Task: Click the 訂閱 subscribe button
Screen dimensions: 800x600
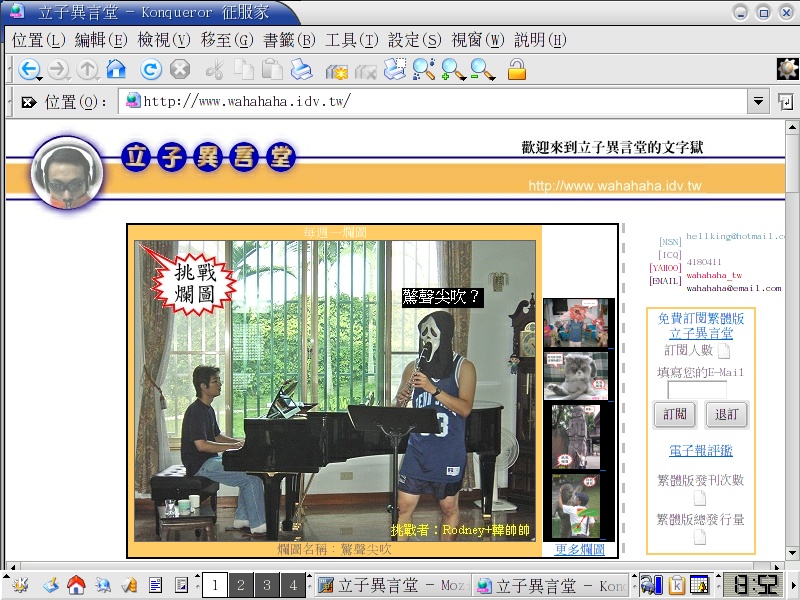Action: point(675,414)
